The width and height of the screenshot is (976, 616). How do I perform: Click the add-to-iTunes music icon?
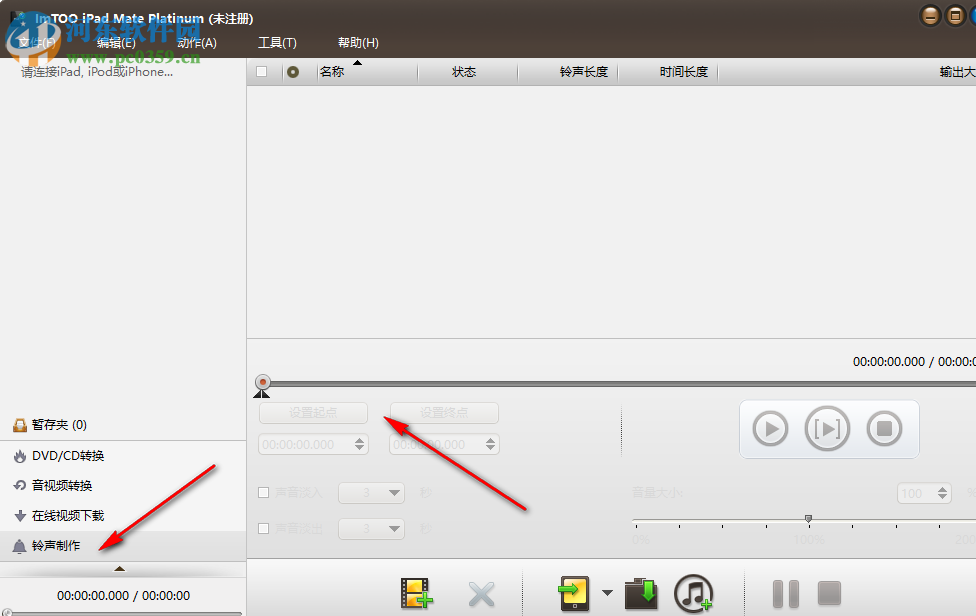pyautogui.click(x=694, y=592)
